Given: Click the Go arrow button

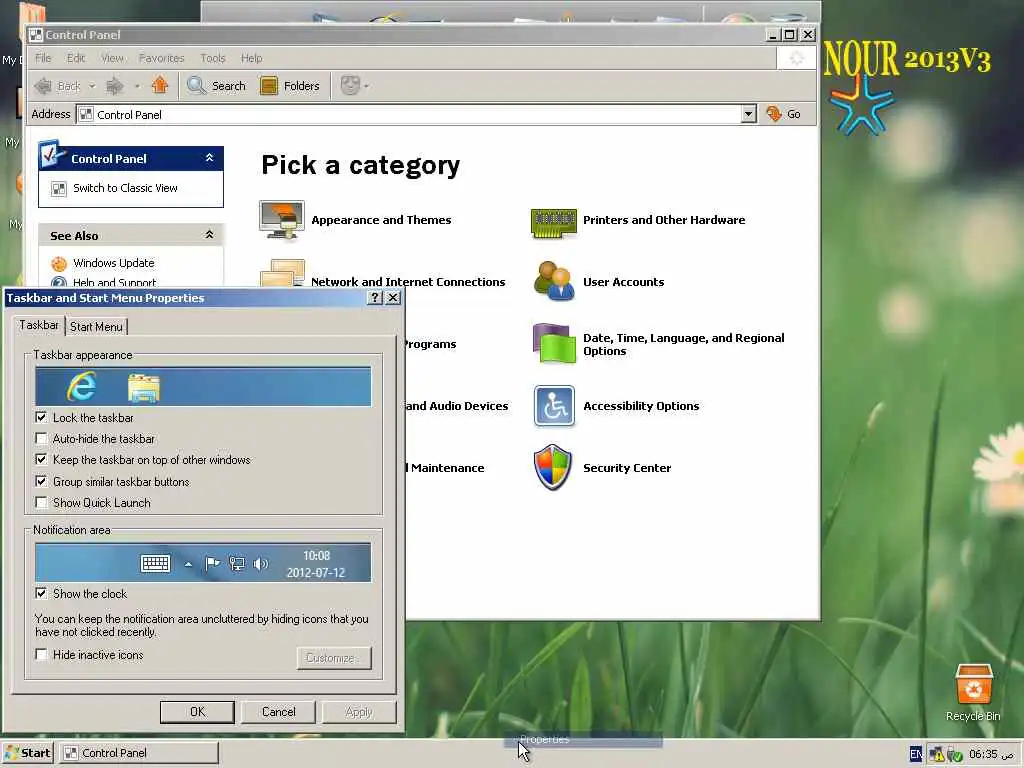Looking at the screenshot, I should (783, 114).
